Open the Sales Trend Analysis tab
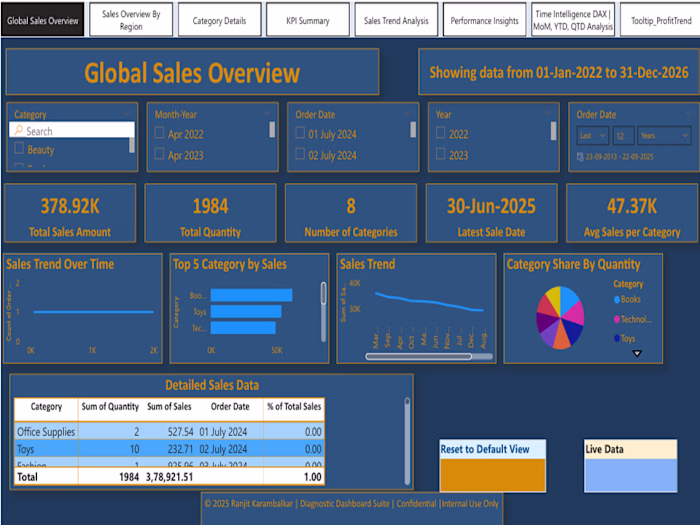700x525 pixels. pos(396,20)
